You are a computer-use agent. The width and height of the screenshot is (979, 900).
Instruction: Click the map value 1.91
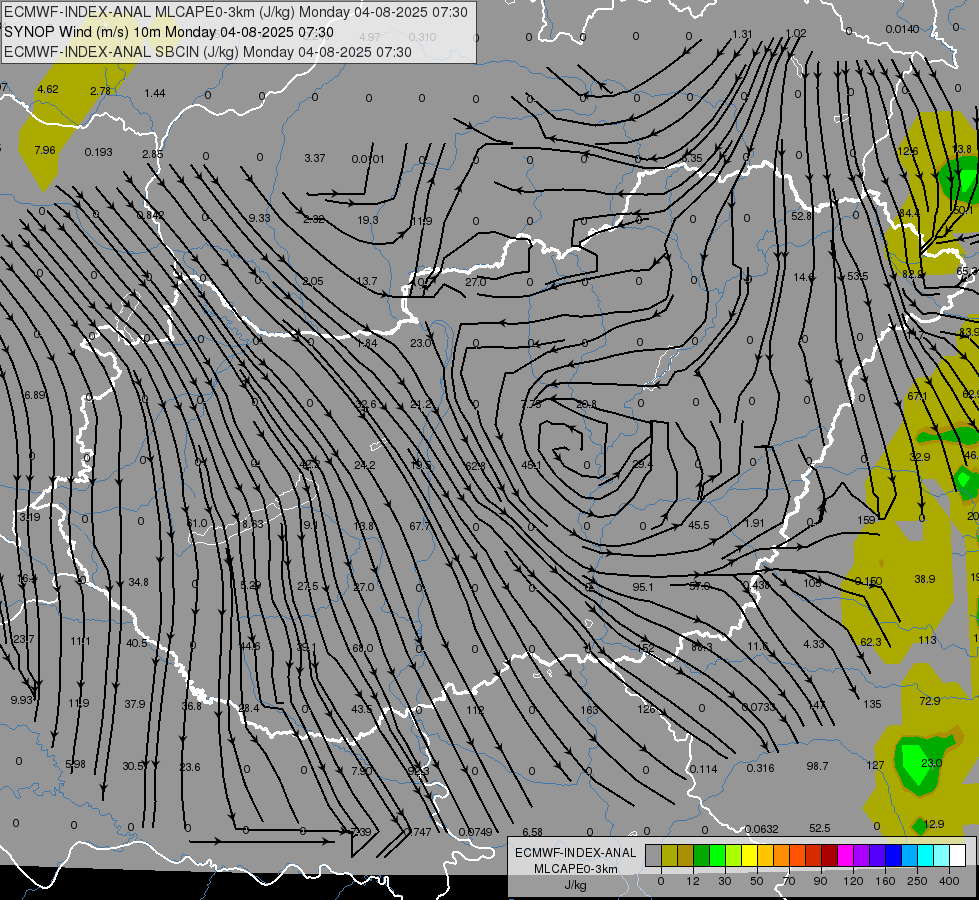(x=754, y=523)
